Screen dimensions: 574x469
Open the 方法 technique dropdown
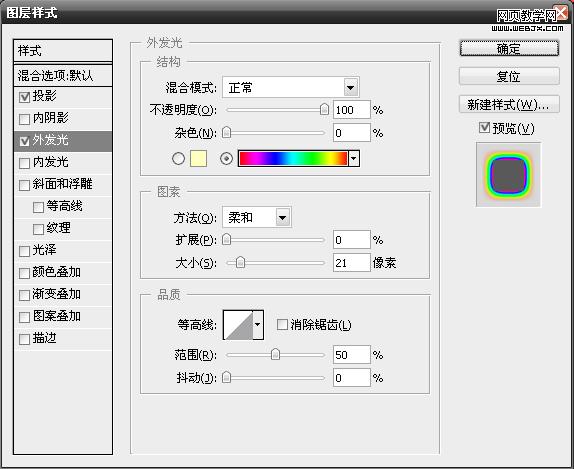[257, 217]
